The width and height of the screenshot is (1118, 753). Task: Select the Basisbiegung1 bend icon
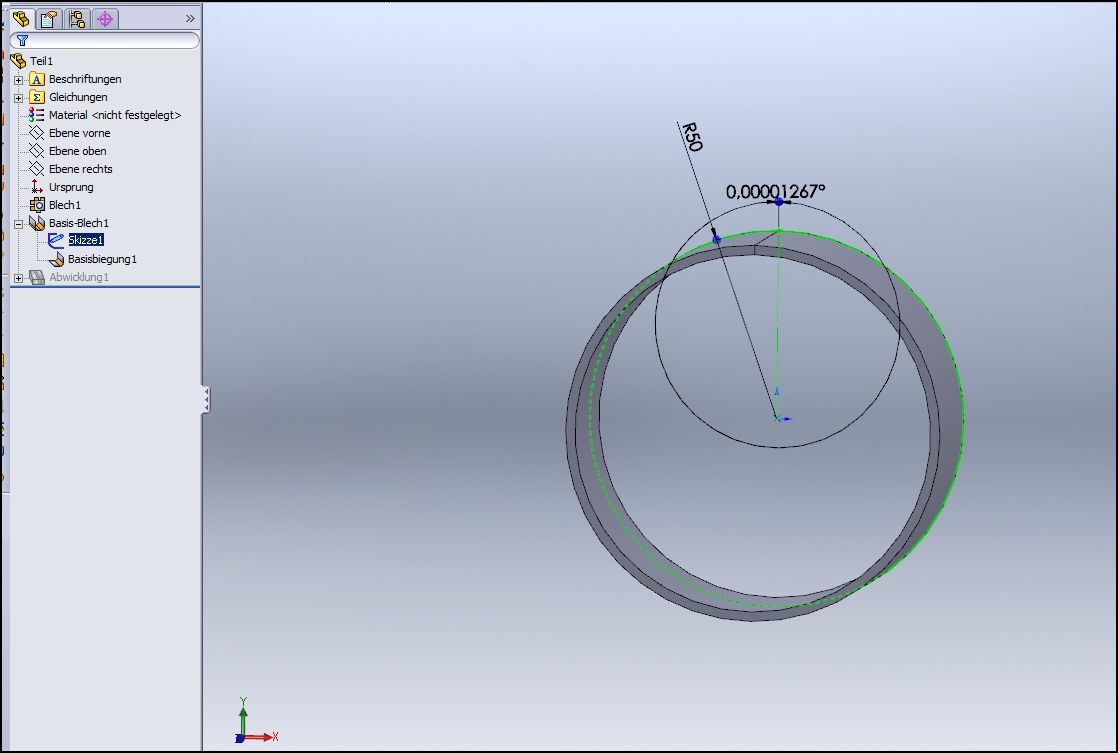56,259
